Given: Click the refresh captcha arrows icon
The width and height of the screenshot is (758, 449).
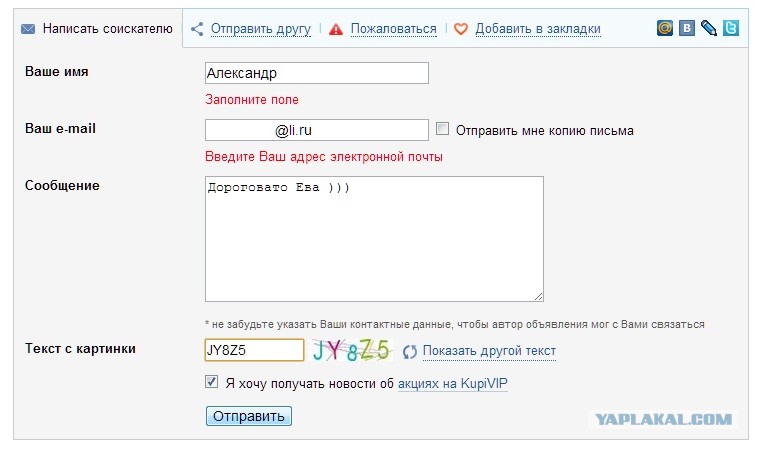Looking at the screenshot, I should point(409,352).
